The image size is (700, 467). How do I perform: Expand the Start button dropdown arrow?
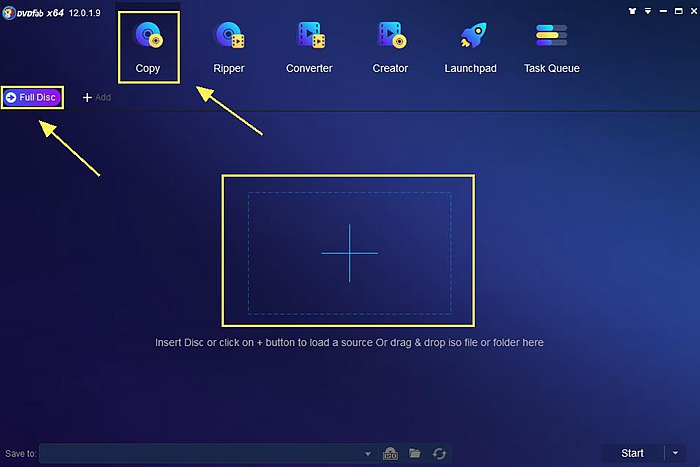click(675, 453)
